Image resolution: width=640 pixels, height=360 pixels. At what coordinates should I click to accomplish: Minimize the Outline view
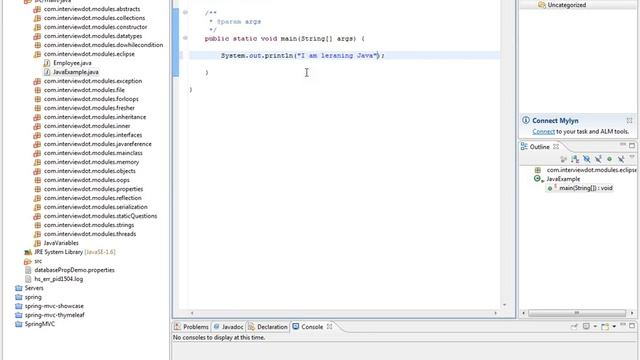(622, 144)
